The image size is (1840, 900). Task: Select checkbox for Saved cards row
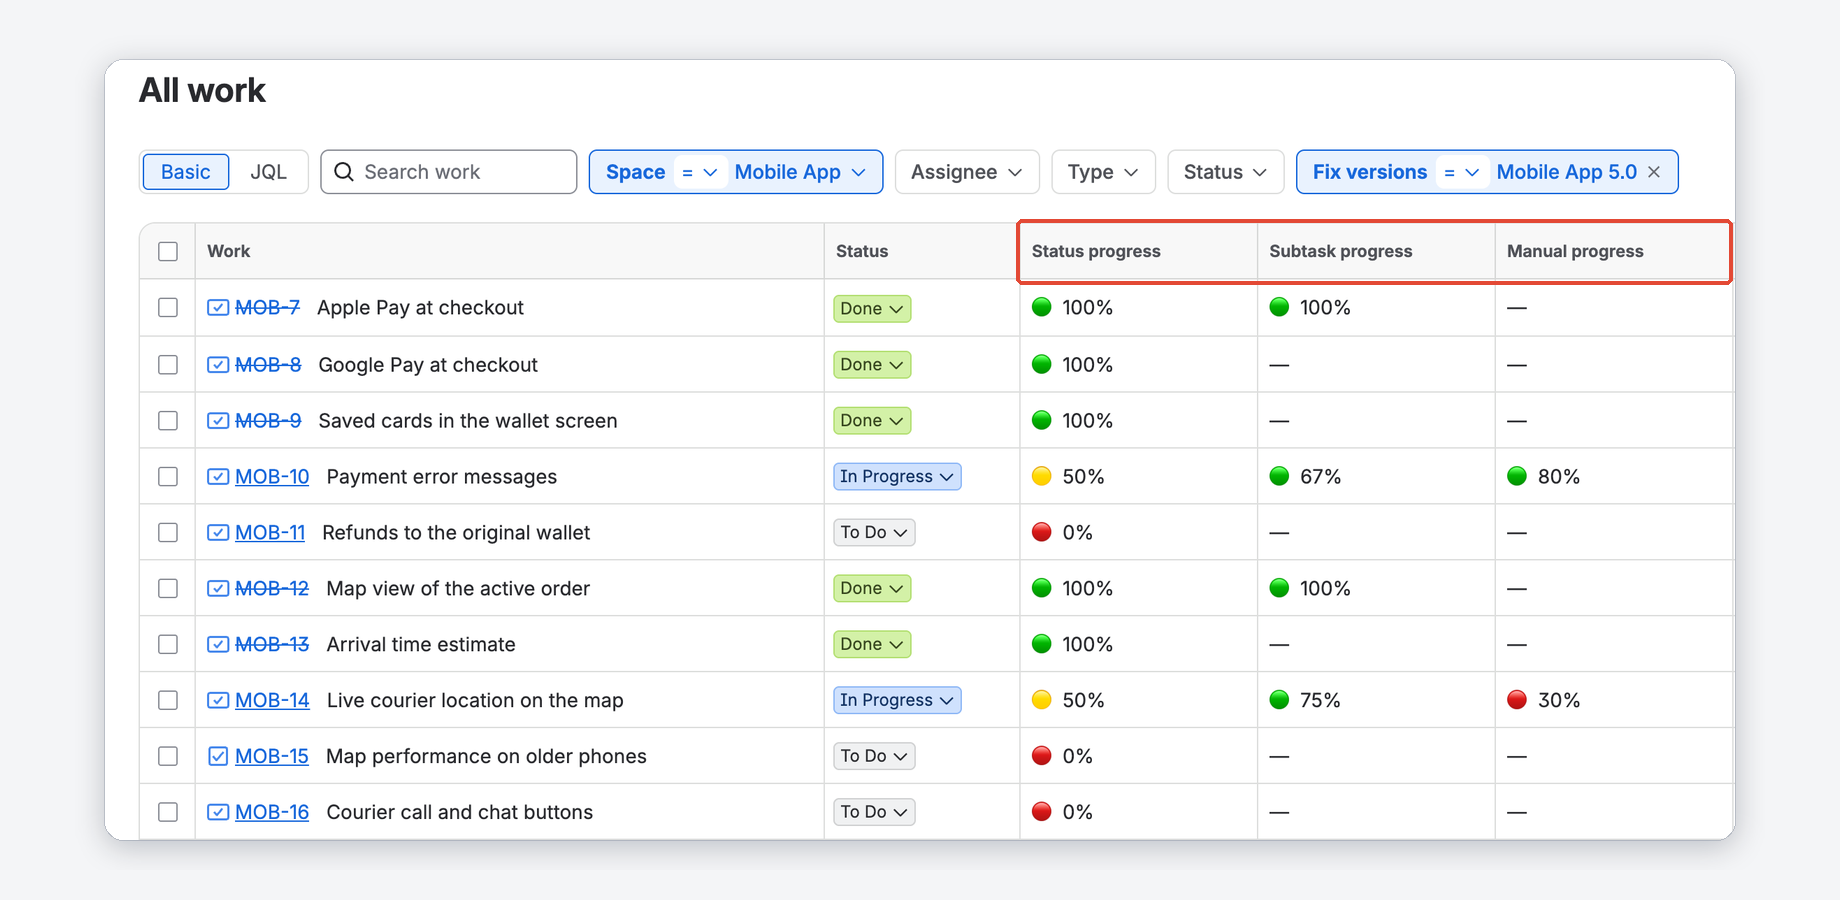(168, 420)
